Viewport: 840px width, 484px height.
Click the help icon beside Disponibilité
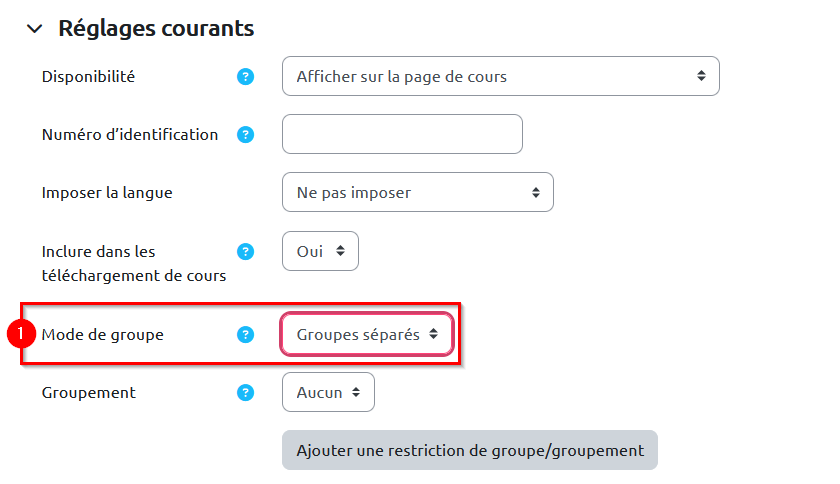click(x=246, y=77)
